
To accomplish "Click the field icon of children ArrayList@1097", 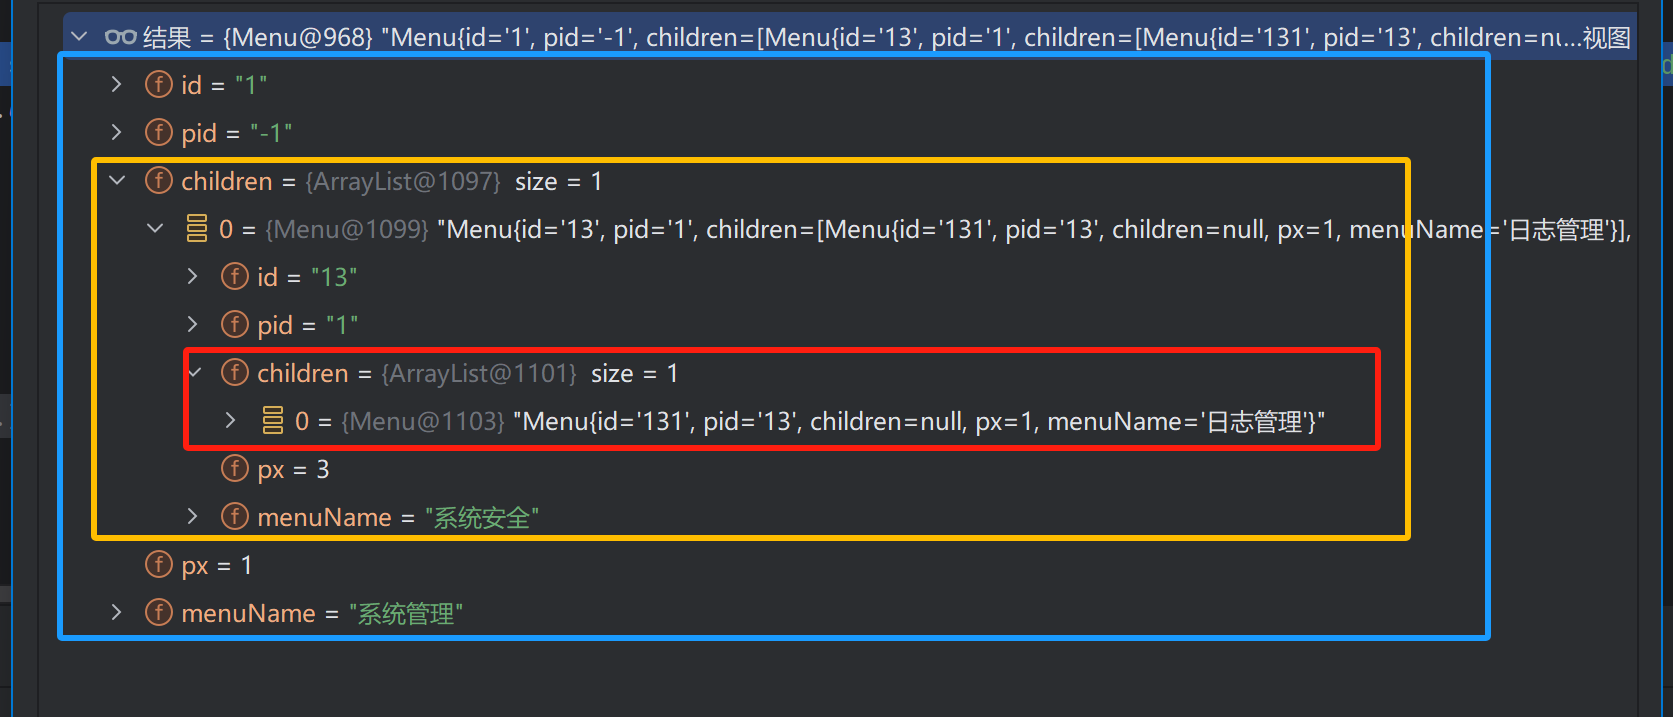I will [158, 181].
